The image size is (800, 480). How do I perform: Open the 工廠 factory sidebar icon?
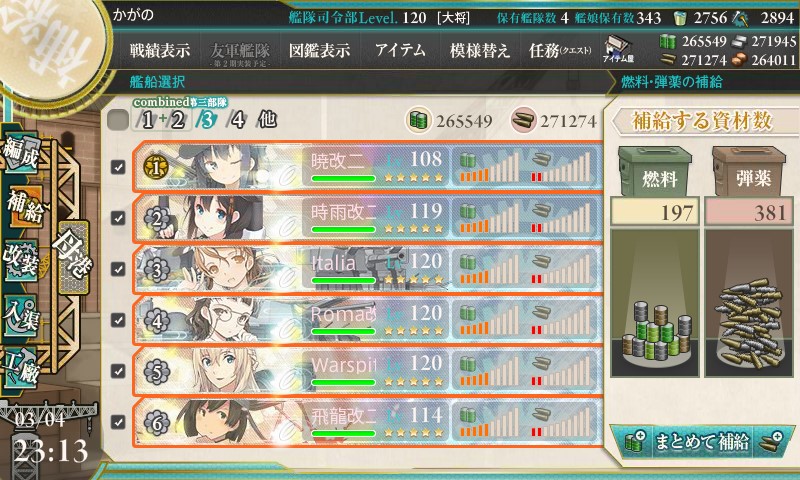(21, 368)
